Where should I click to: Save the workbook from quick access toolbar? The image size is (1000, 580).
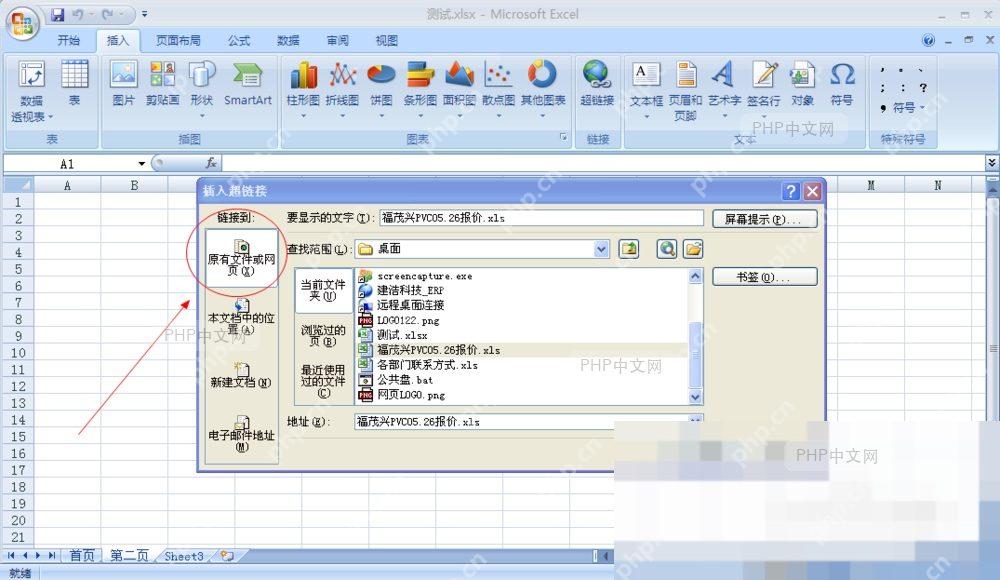pos(58,14)
